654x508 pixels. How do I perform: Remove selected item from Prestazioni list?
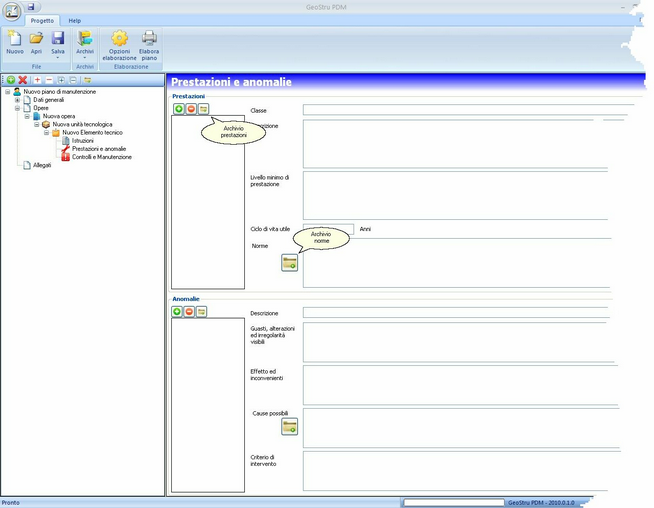(191, 109)
